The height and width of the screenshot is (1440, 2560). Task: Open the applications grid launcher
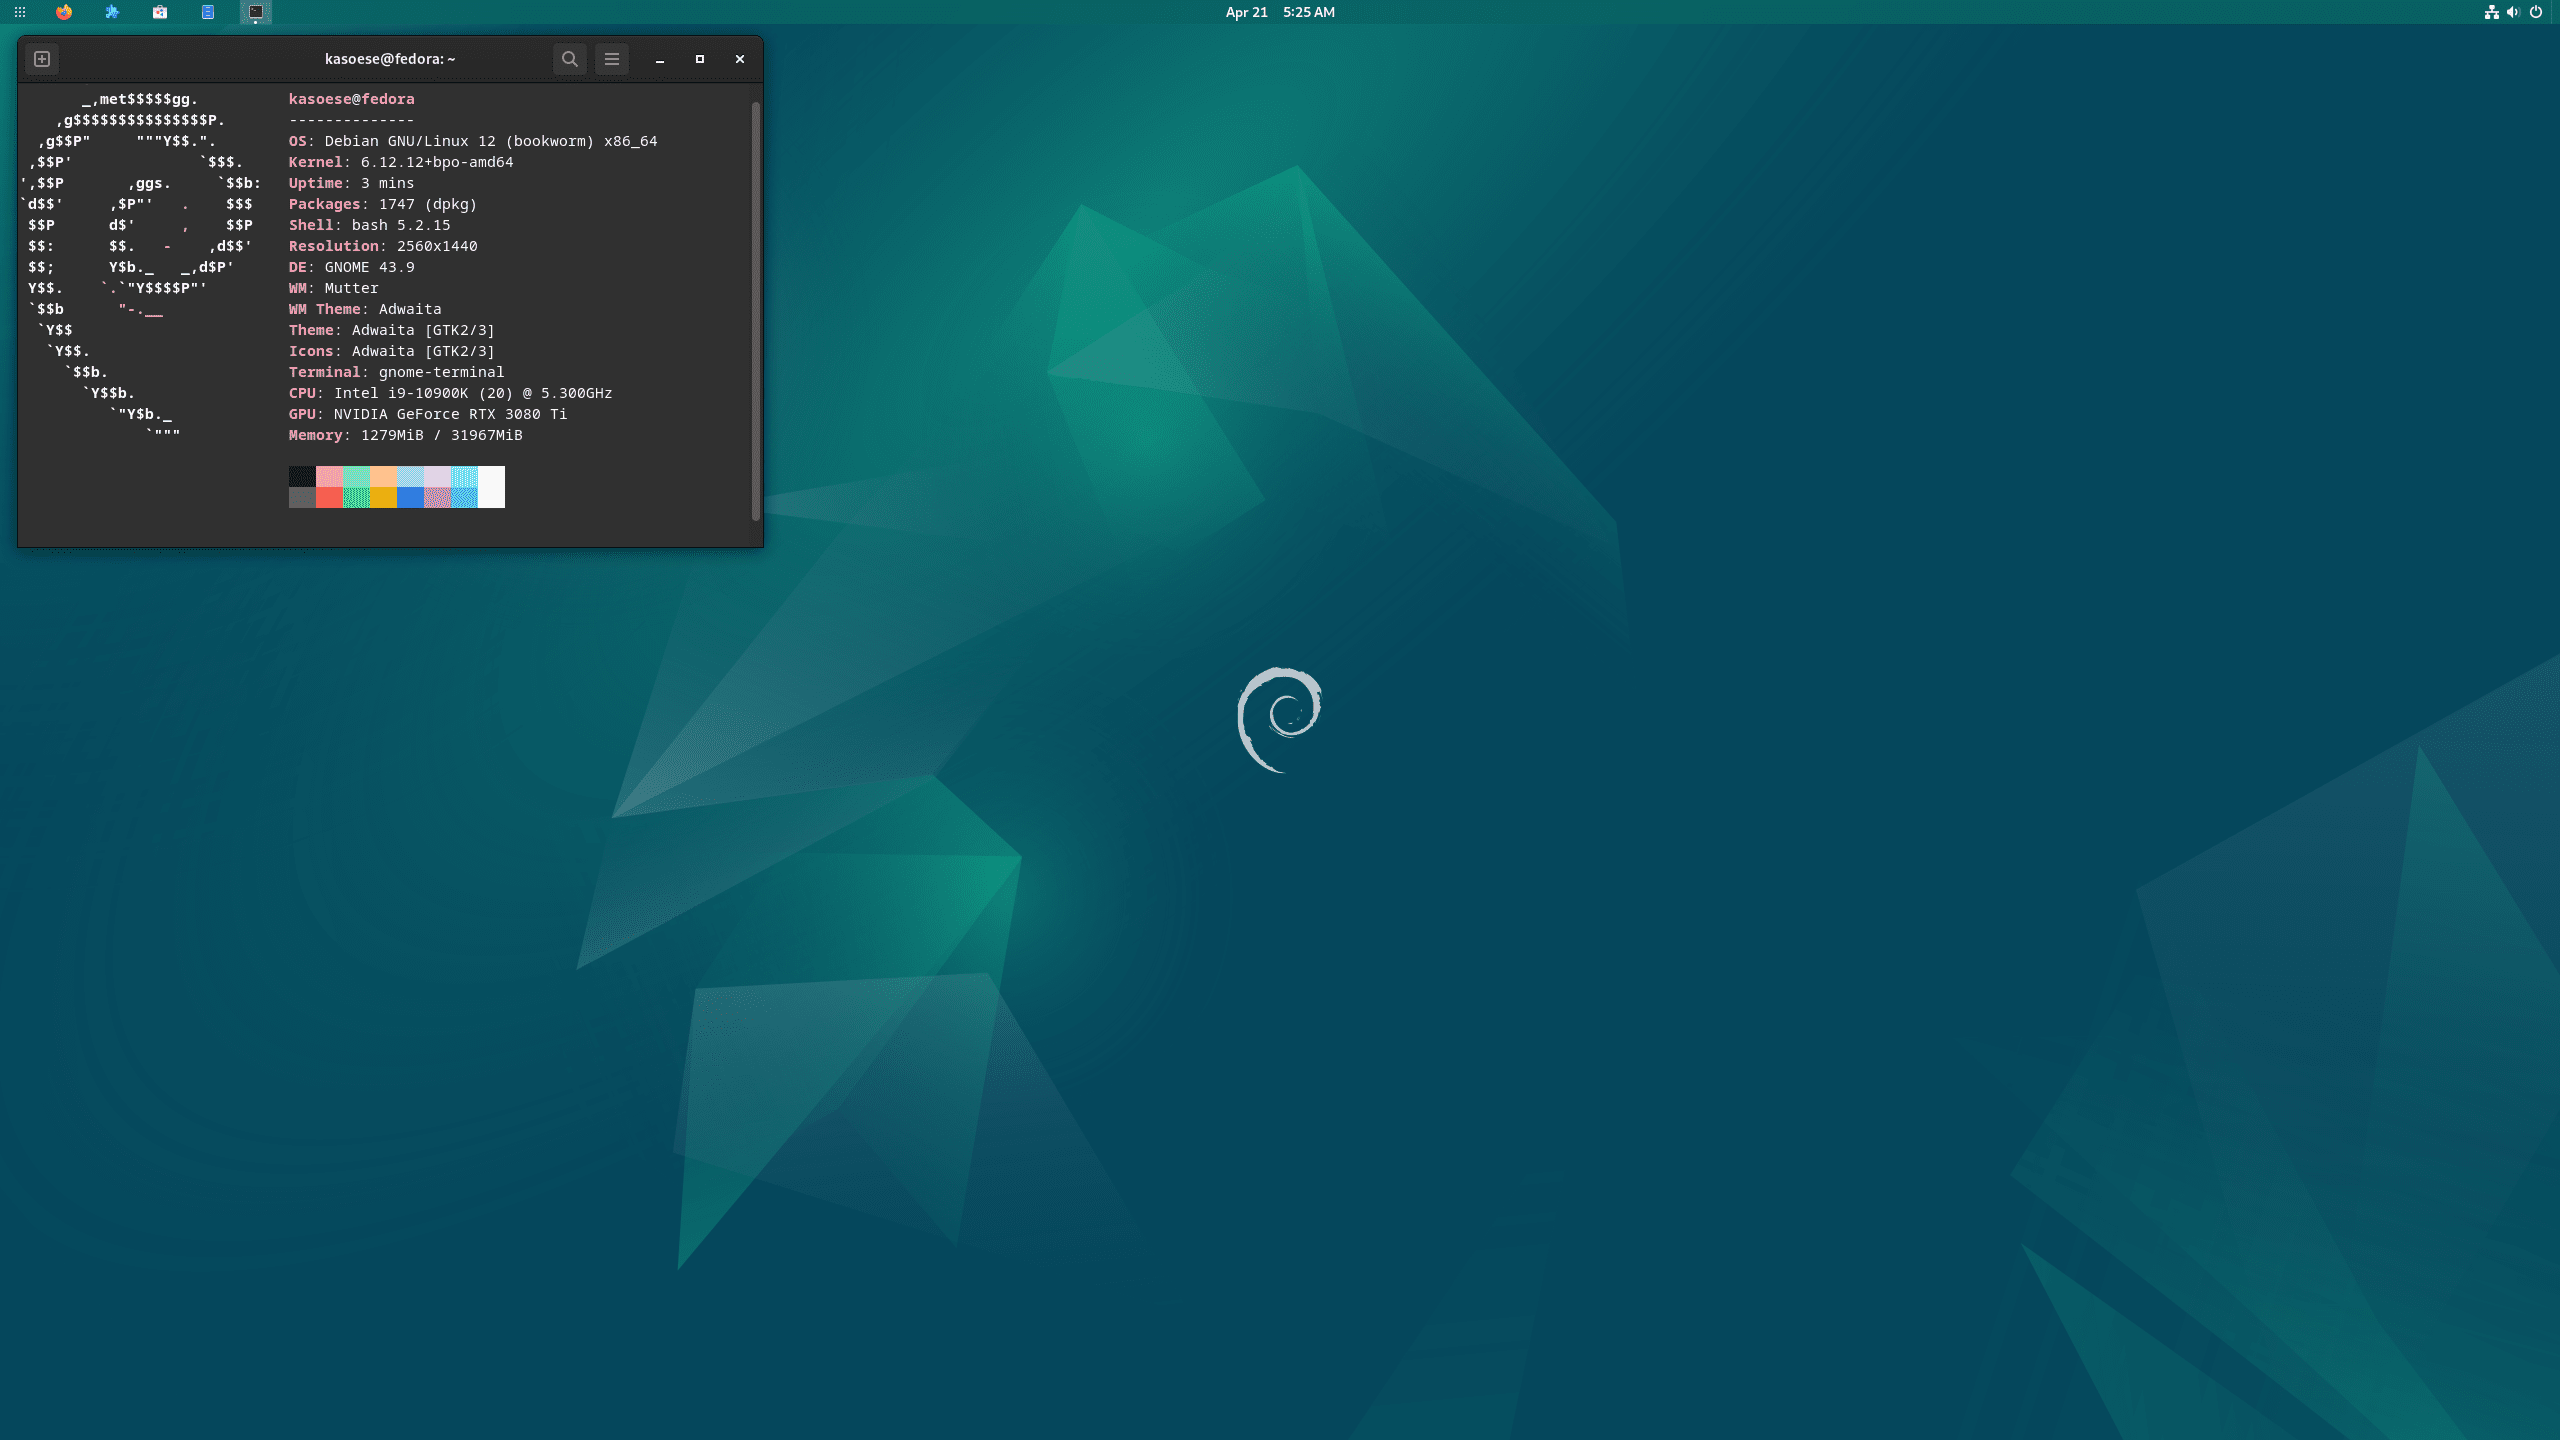[20, 12]
